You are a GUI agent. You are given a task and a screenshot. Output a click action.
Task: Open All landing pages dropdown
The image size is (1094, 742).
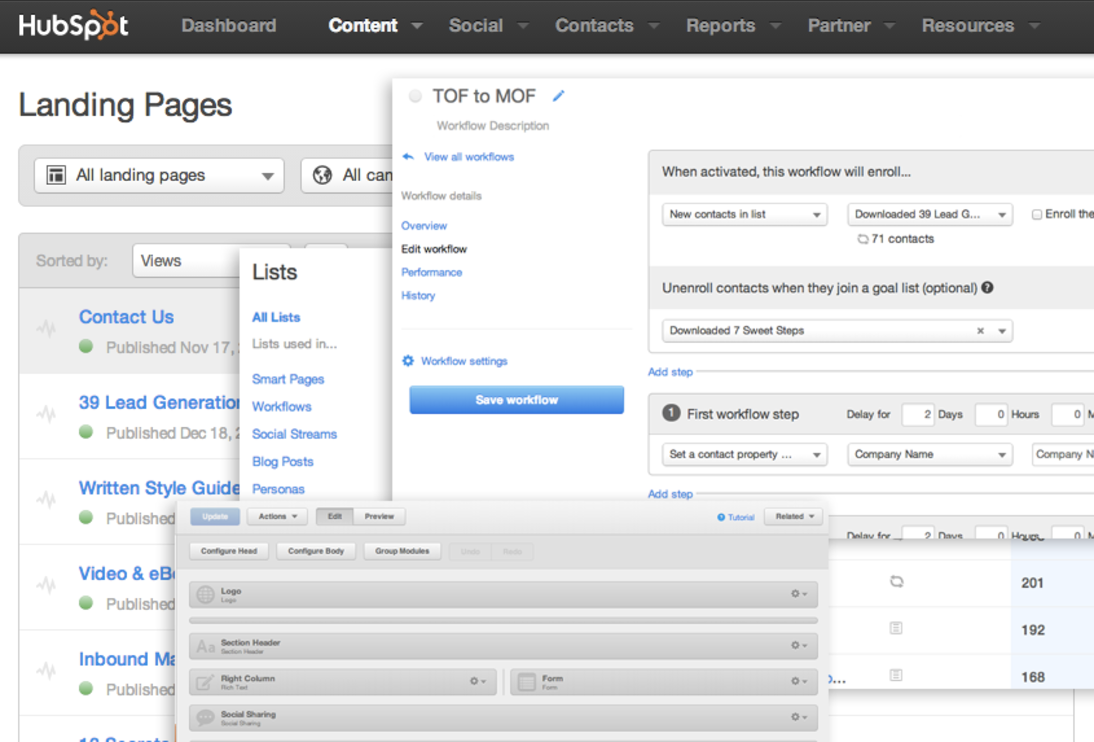click(x=159, y=175)
